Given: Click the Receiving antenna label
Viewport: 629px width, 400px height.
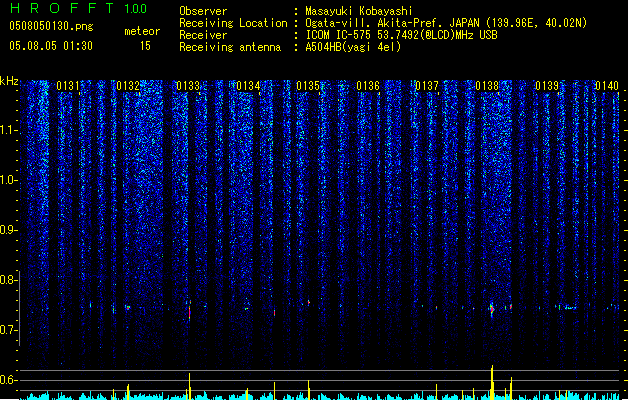Looking at the screenshot, I should (230, 47).
